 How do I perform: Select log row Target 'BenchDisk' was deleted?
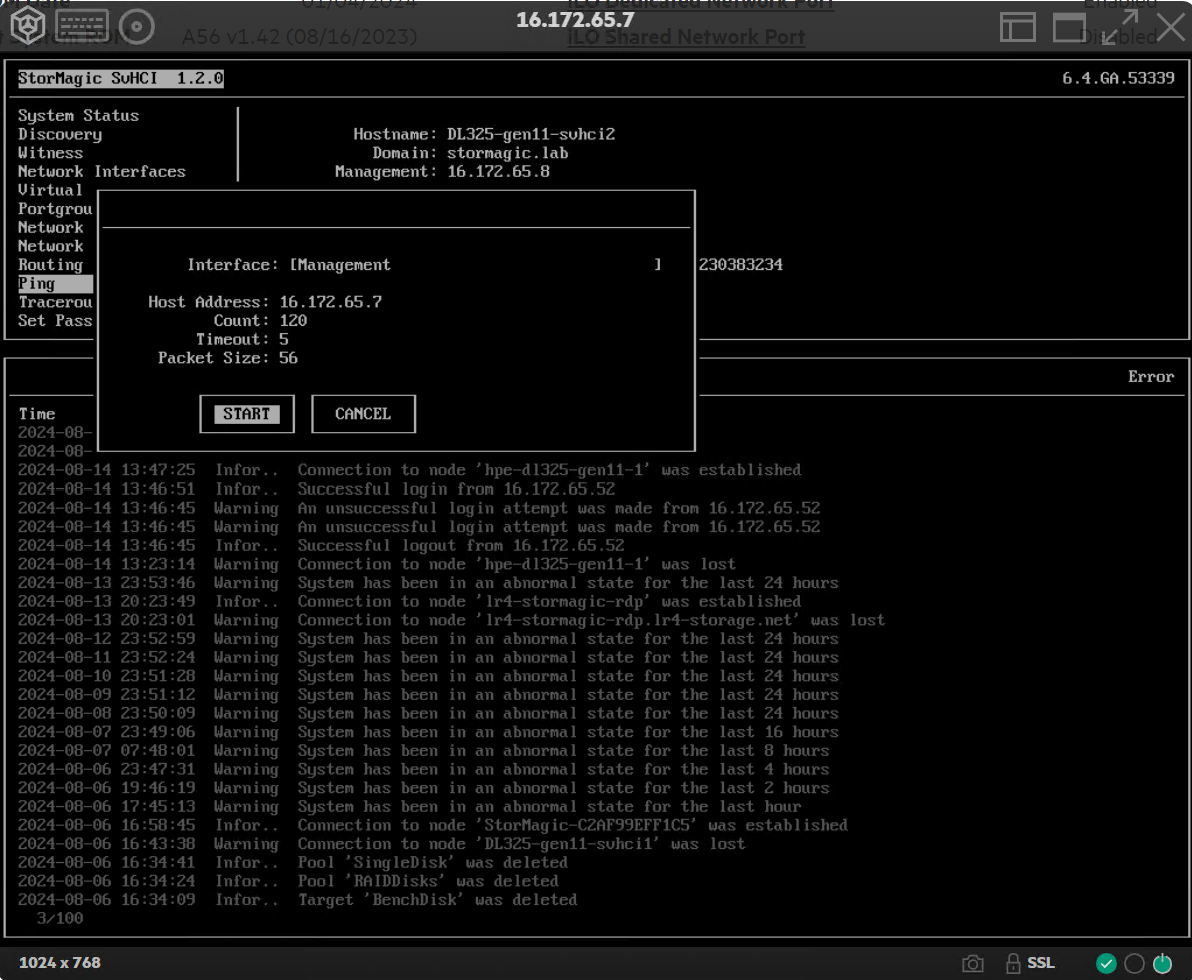298,900
